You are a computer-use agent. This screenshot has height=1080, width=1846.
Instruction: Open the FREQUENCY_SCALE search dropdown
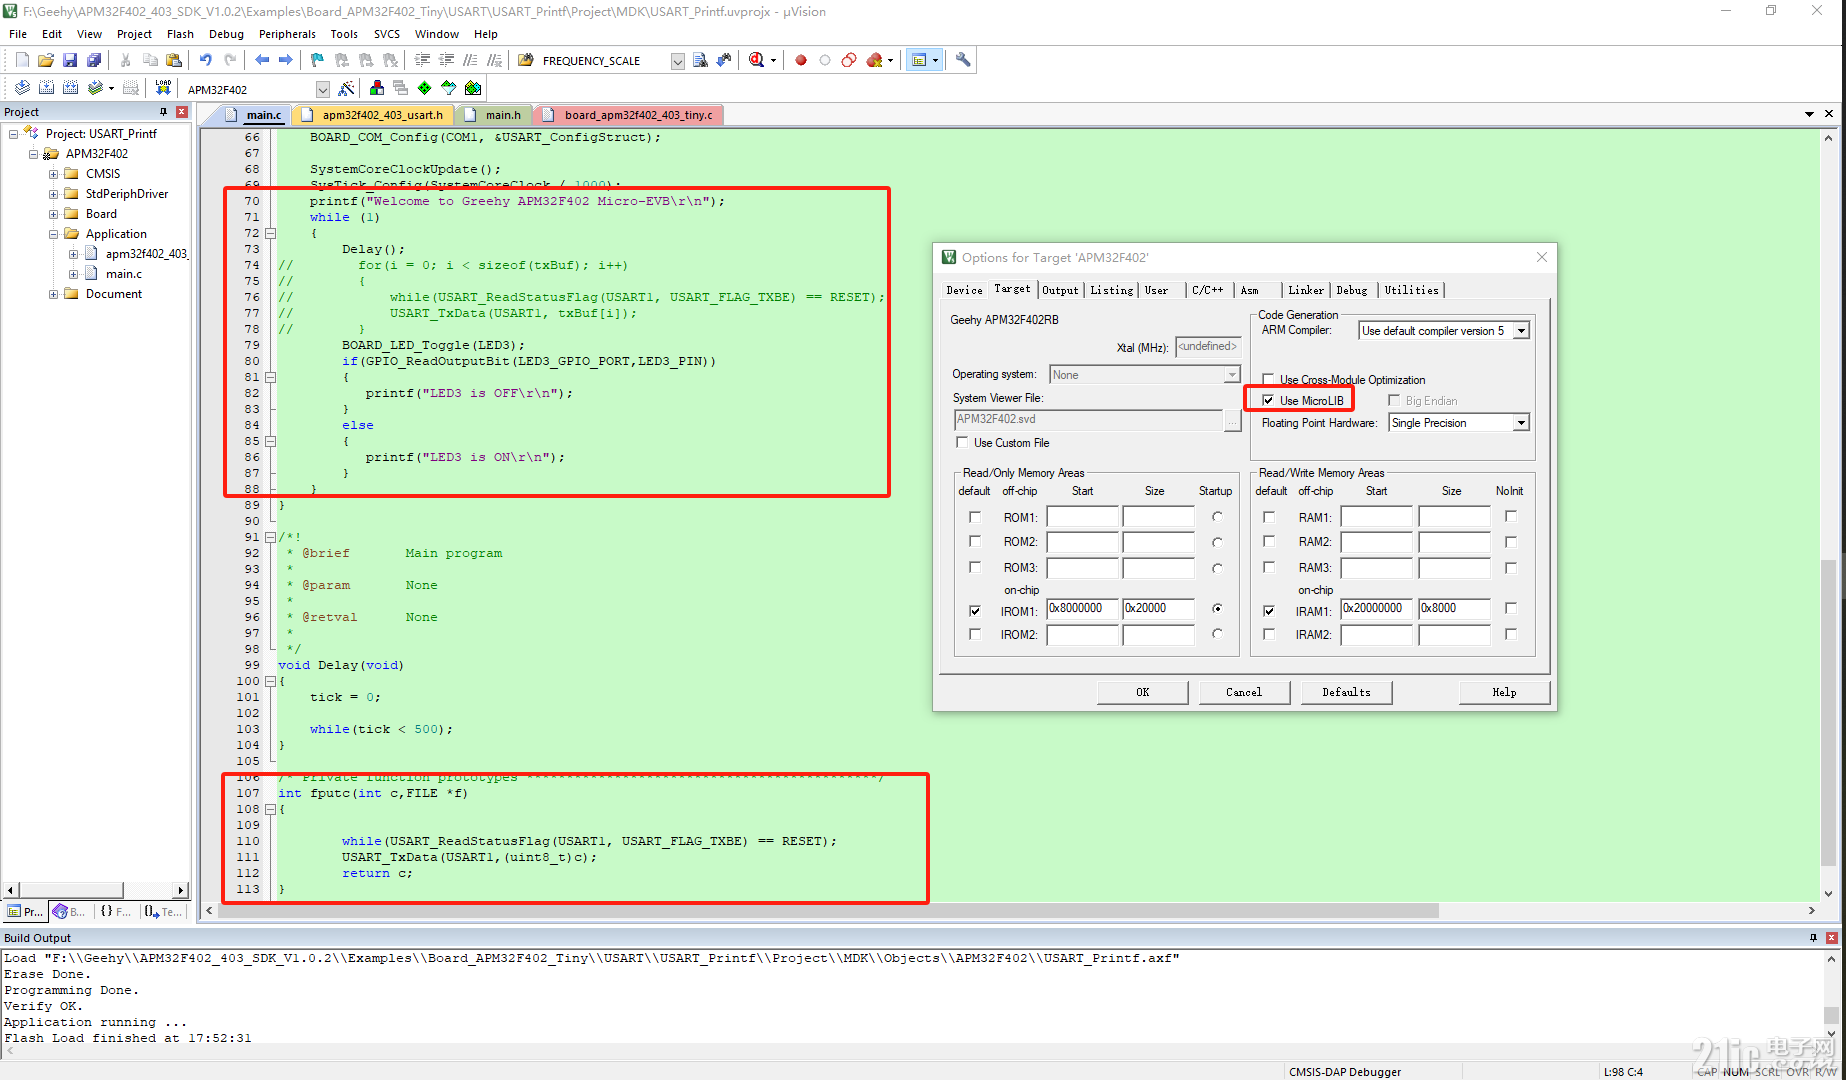pyautogui.click(x=677, y=61)
